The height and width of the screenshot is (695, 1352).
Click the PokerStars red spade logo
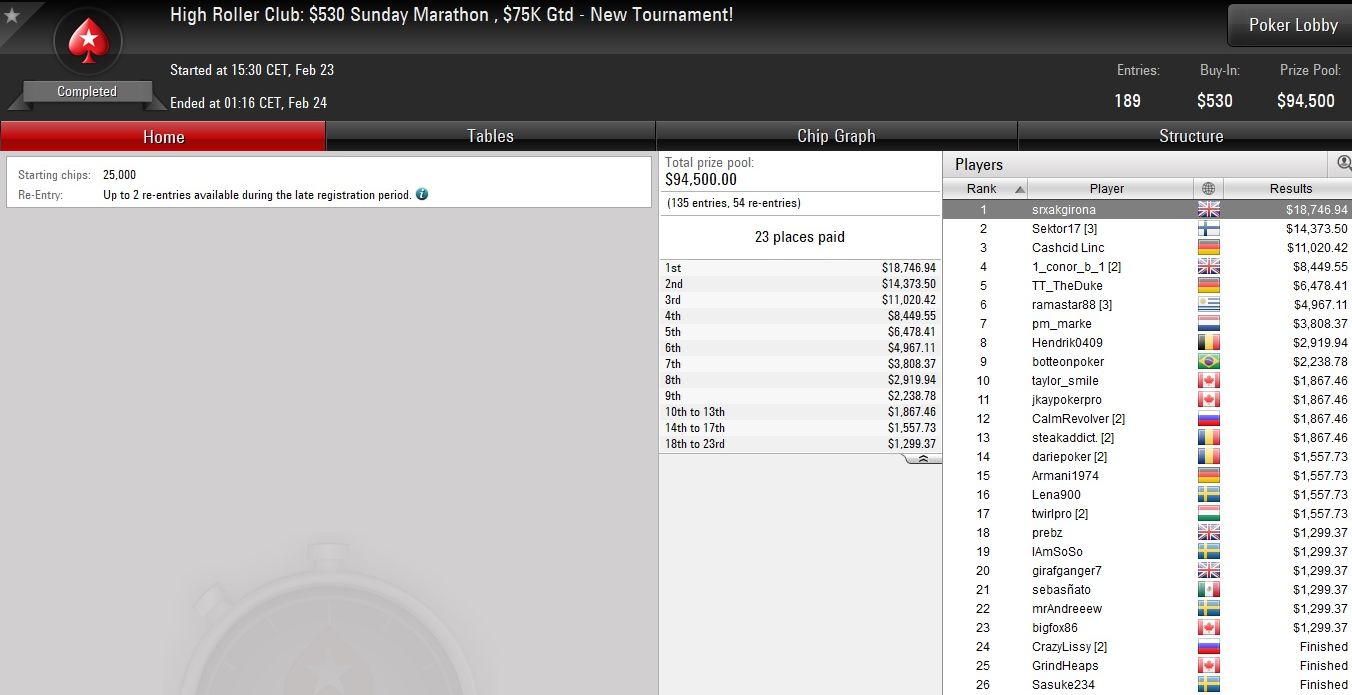(87, 42)
